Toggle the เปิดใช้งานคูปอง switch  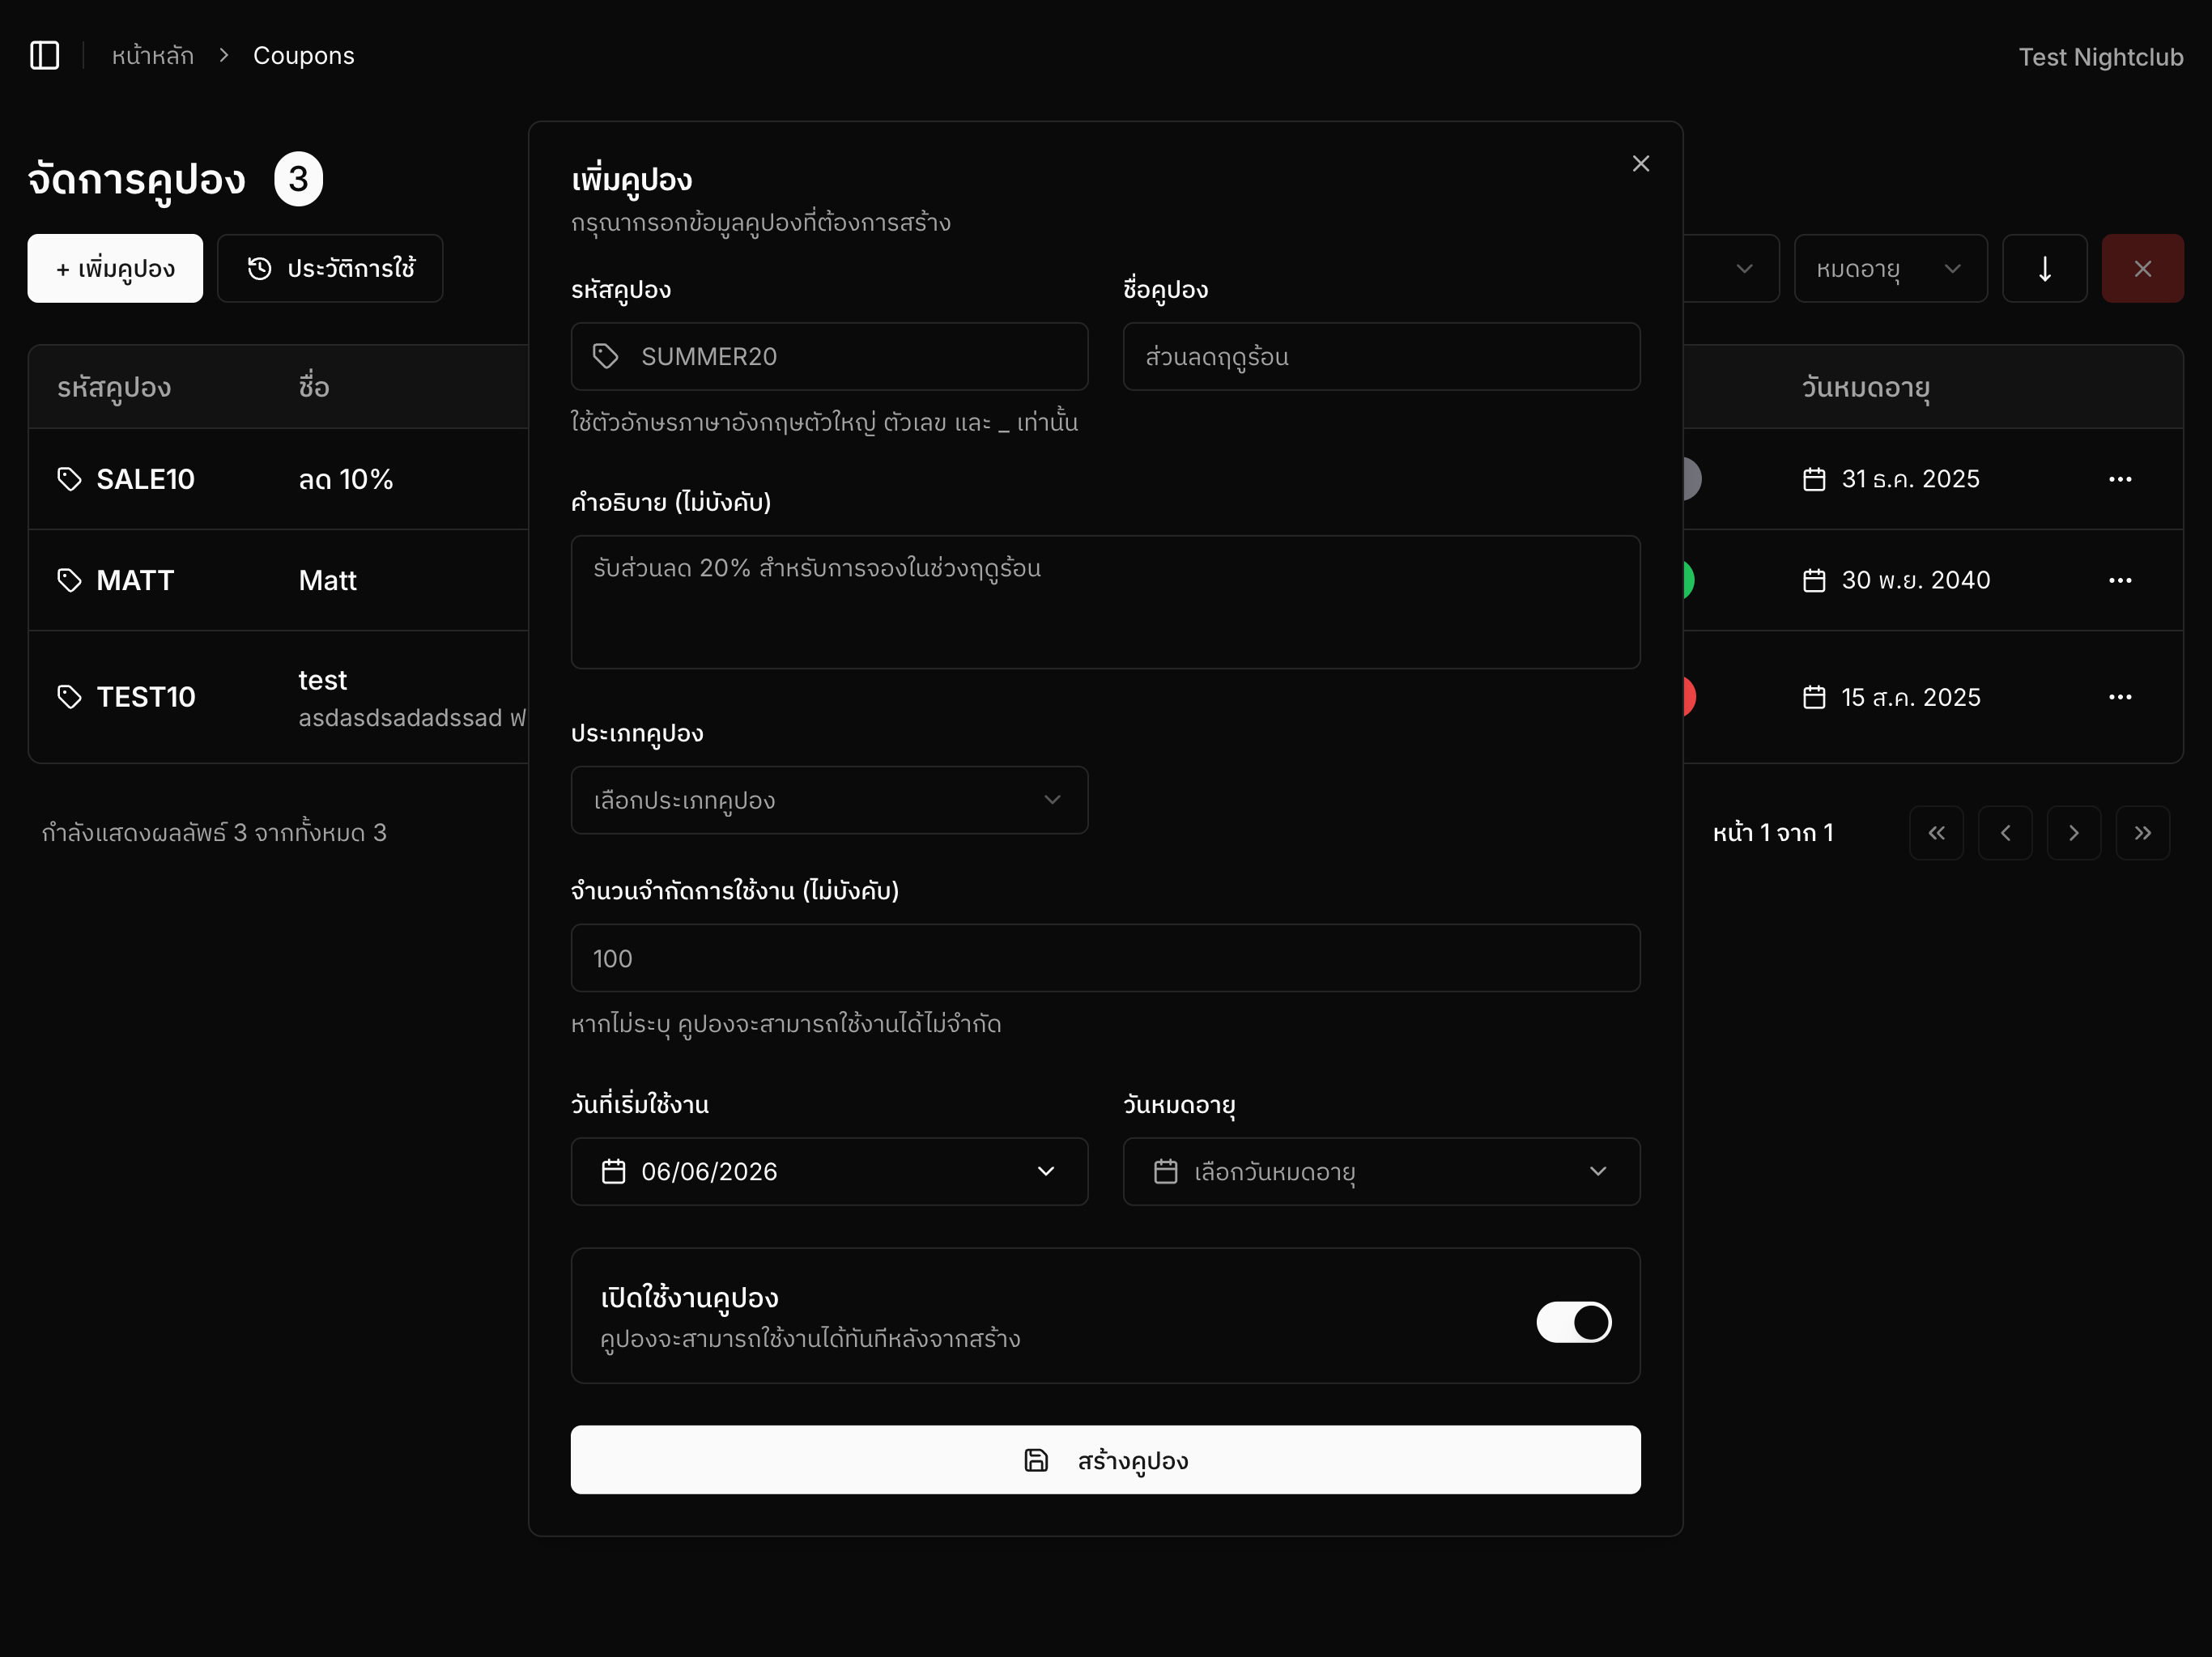(1573, 1322)
